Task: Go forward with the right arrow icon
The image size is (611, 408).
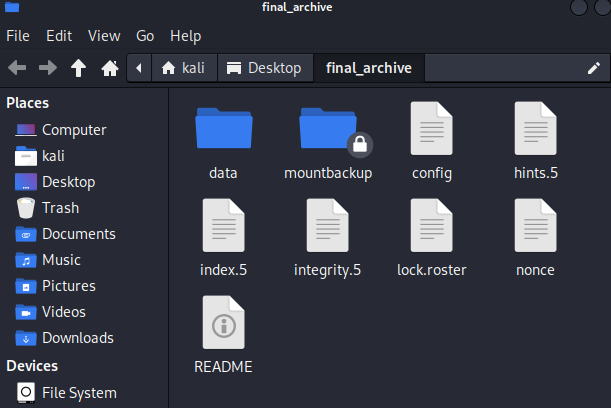Action: (x=48, y=68)
